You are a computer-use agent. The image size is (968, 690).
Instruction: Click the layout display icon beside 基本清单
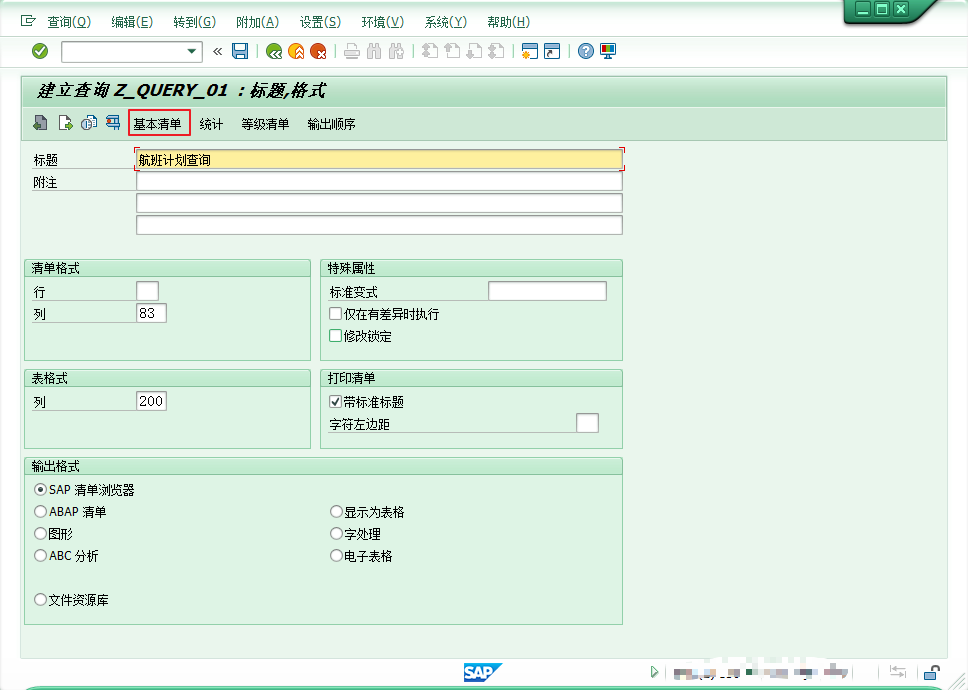[x=113, y=123]
